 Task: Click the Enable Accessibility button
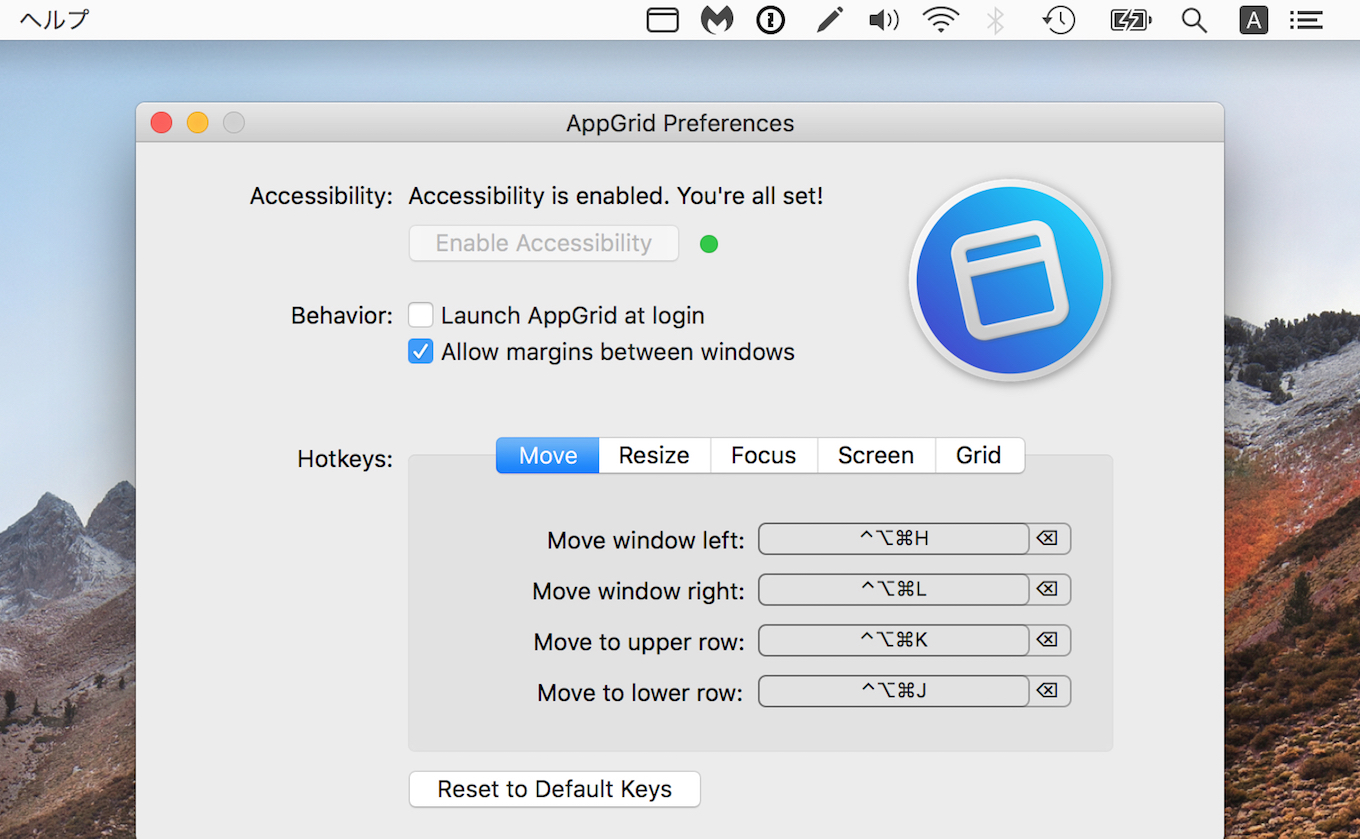543,243
